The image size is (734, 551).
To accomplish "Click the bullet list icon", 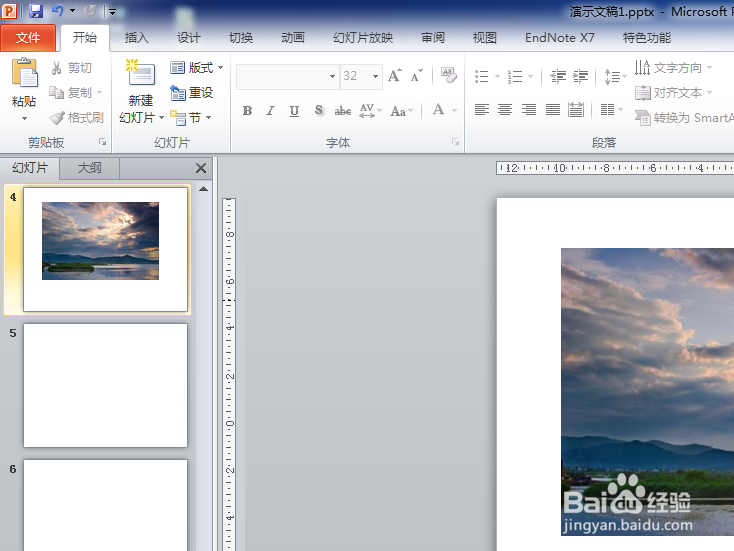I will pos(481,76).
